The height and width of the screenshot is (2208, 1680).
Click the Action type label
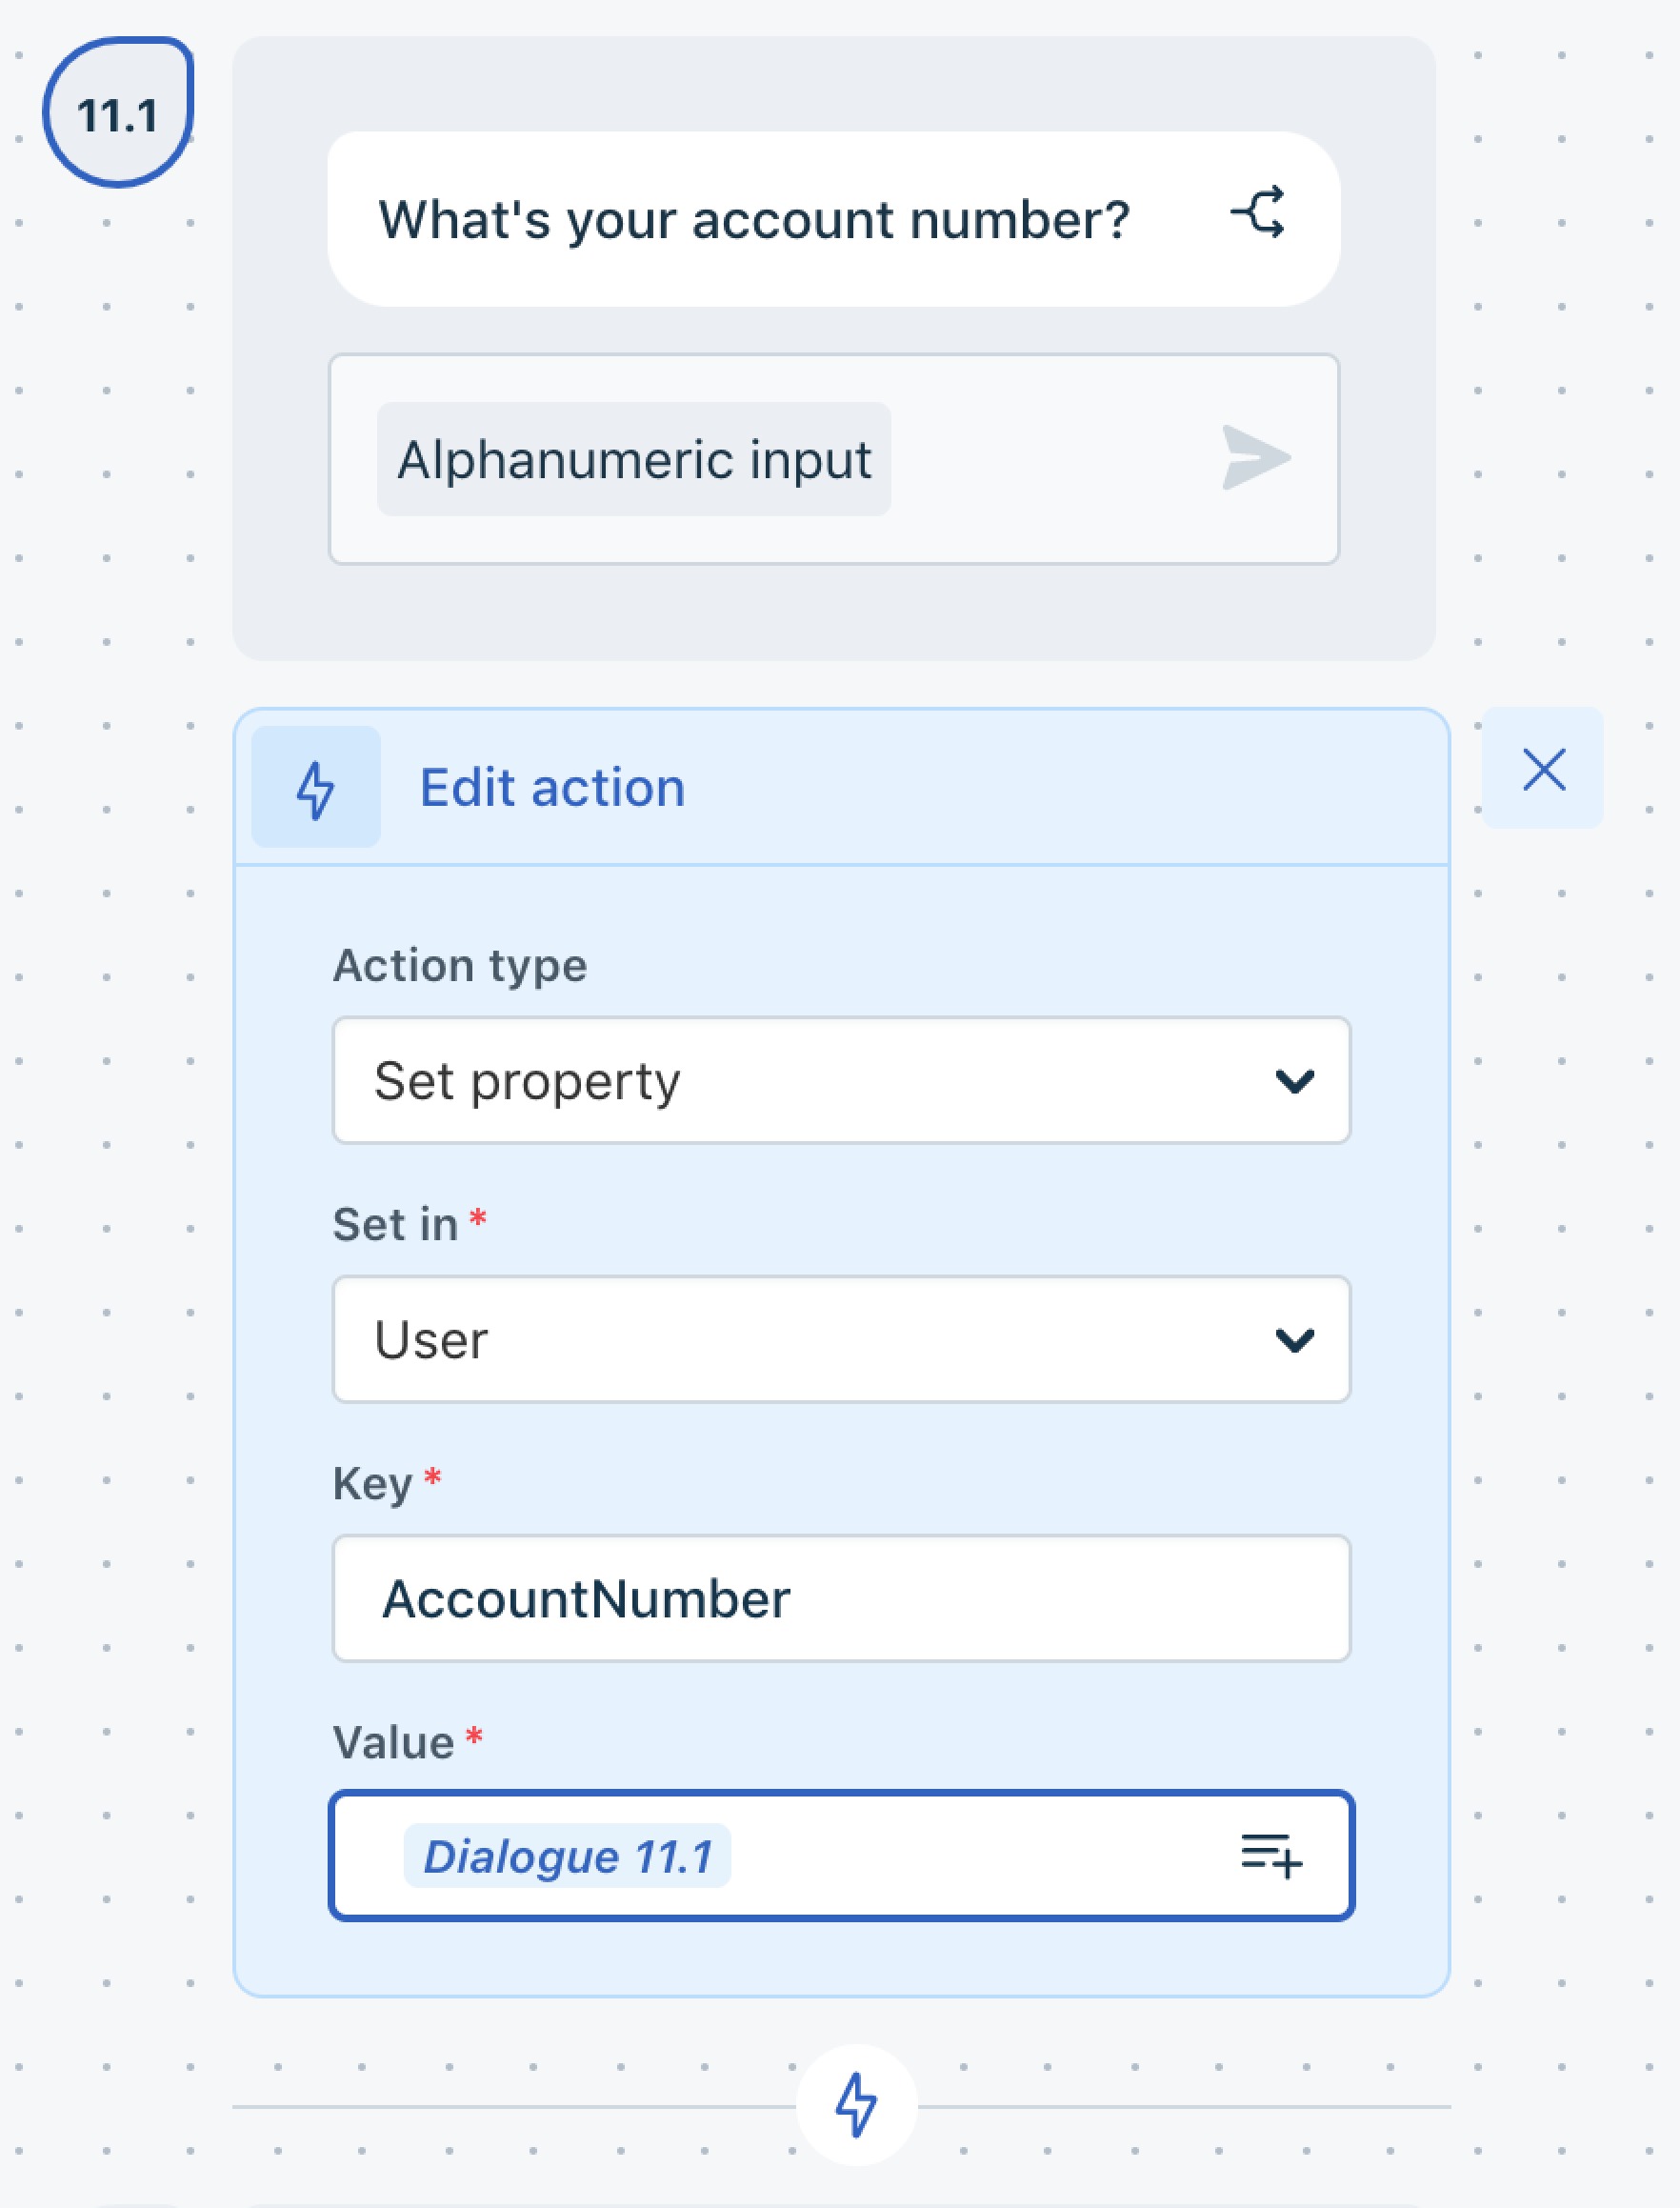[460, 966]
